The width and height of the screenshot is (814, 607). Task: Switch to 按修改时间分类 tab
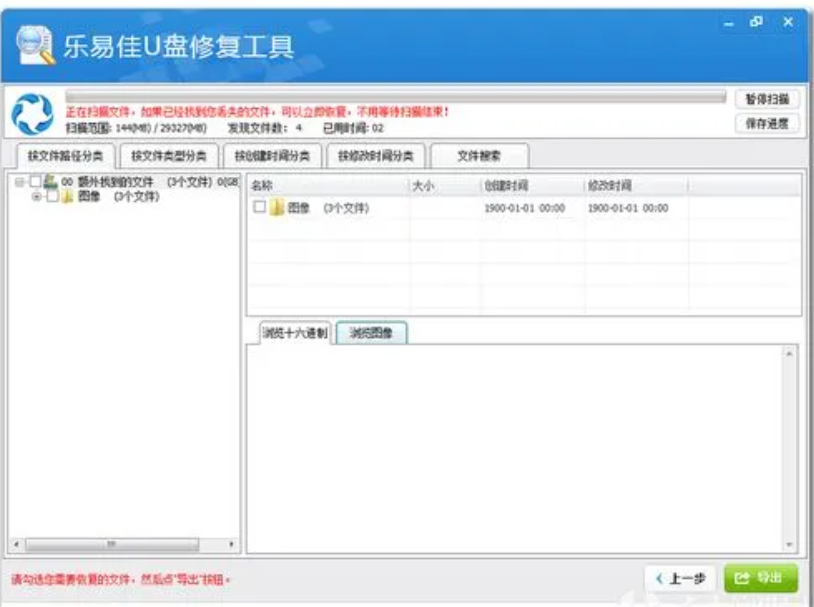[376, 155]
